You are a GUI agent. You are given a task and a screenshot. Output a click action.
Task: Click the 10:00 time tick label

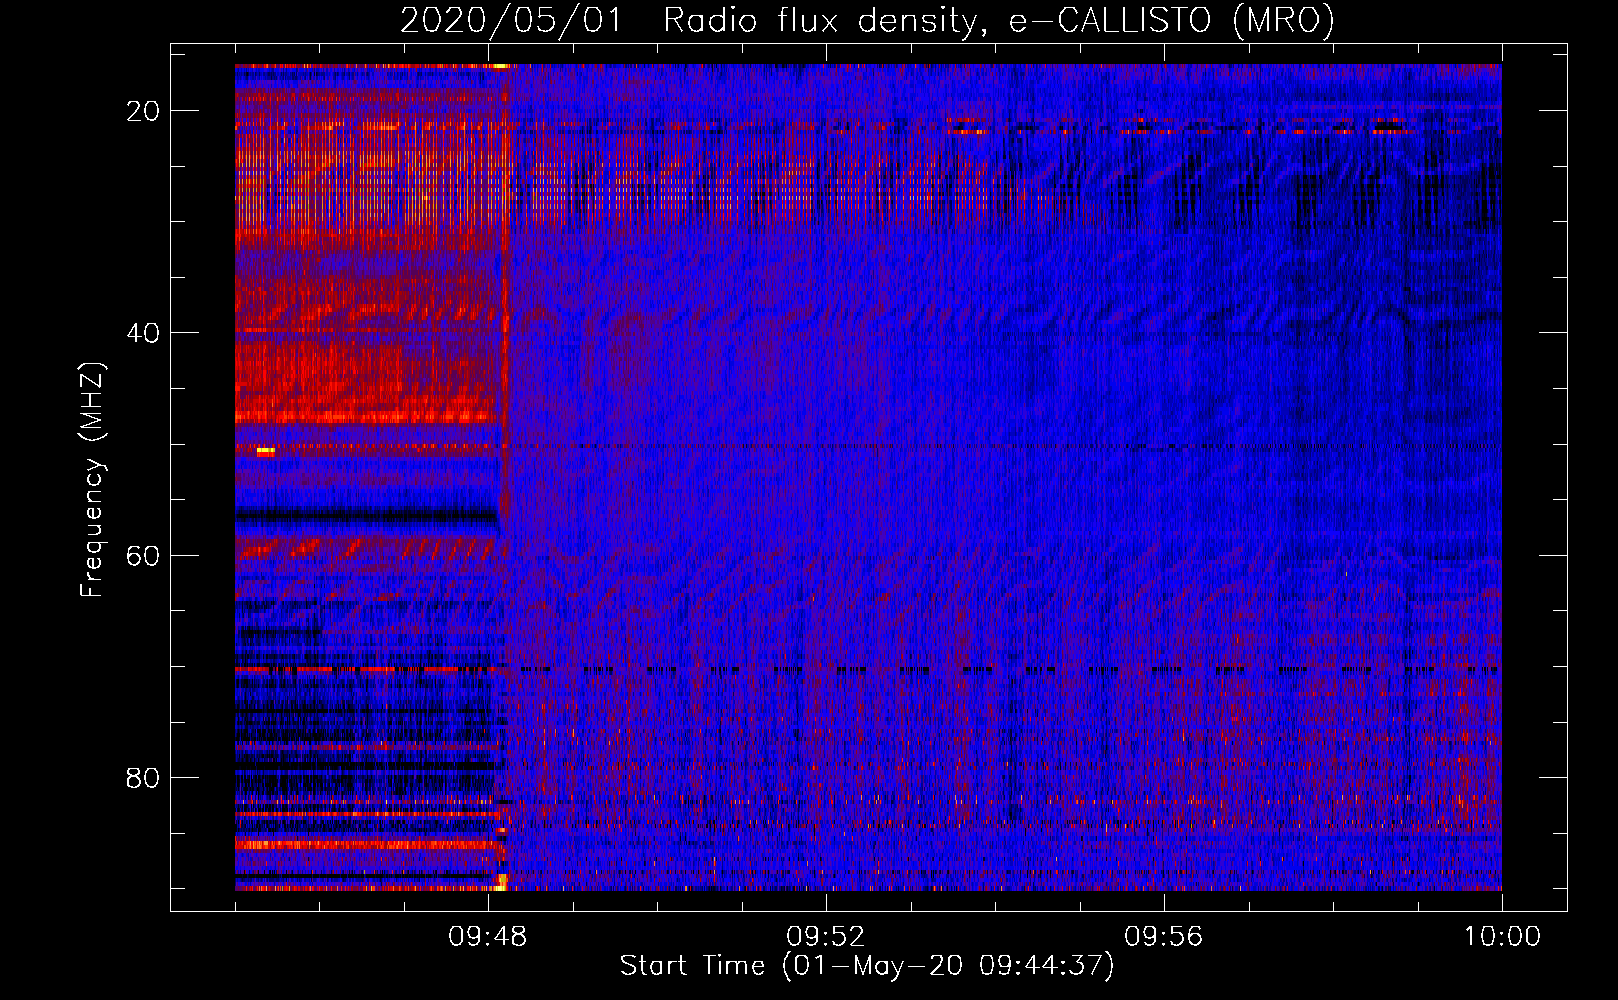point(1502,937)
